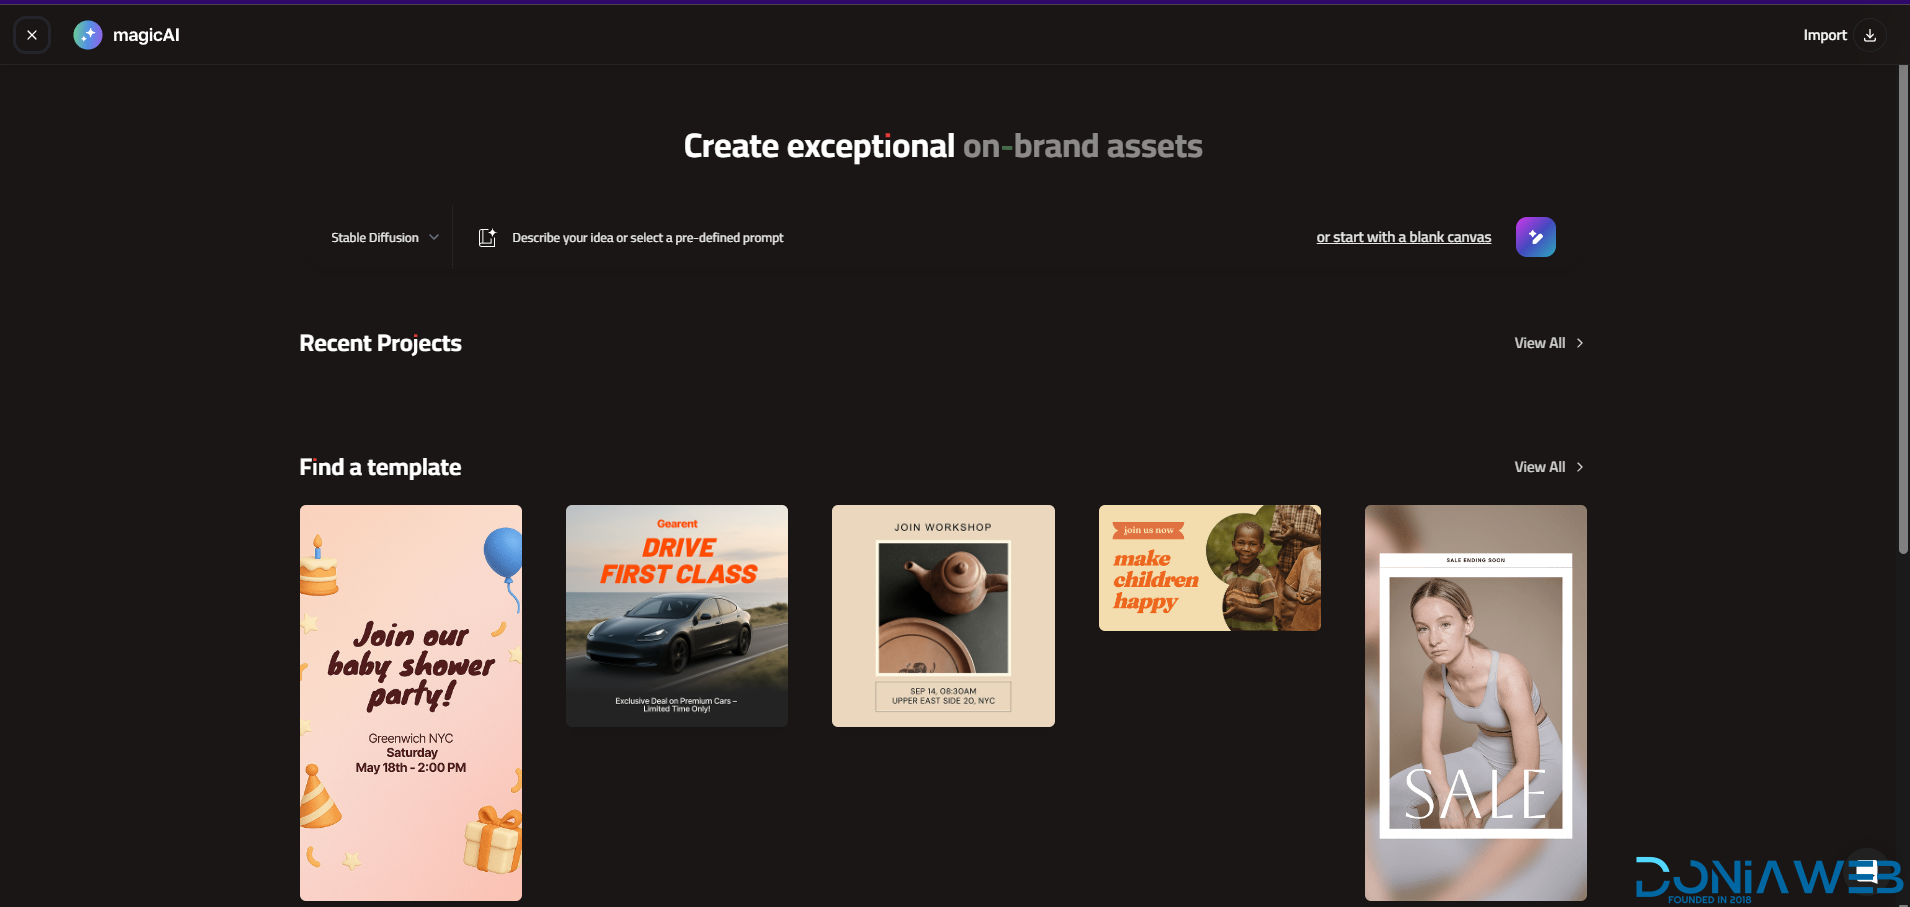
Task: Open the Join Workshop teapot template
Action: (x=943, y=615)
